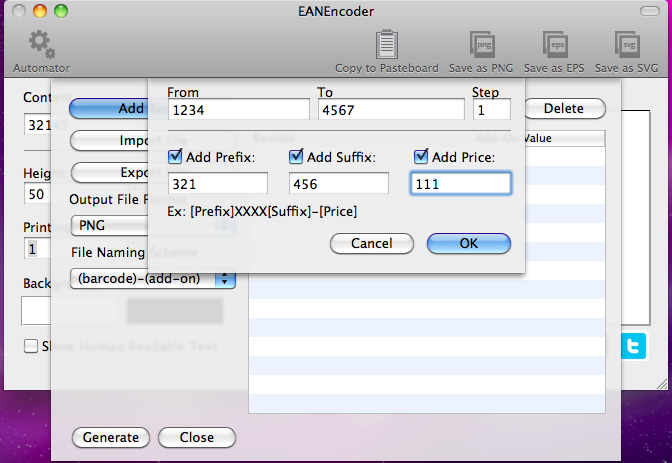The height and width of the screenshot is (463, 672).
Task: Click the Step input field
Action: click(x=492, y=110)
